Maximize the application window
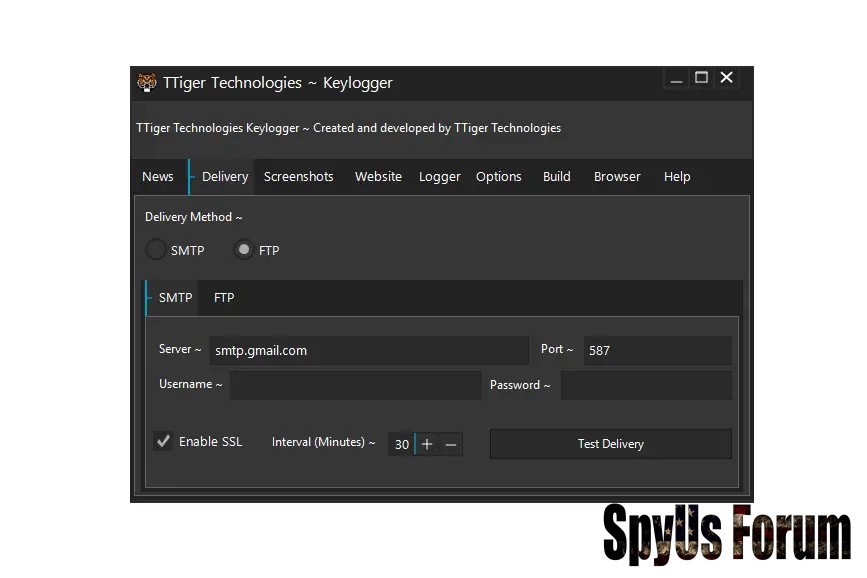 702,78
